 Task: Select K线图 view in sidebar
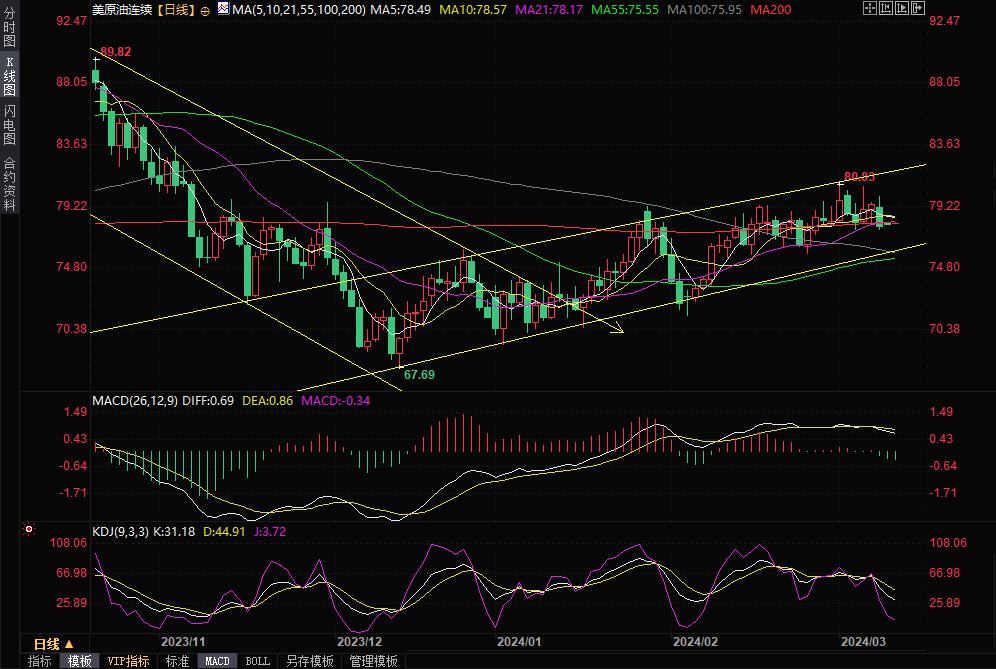10,77
